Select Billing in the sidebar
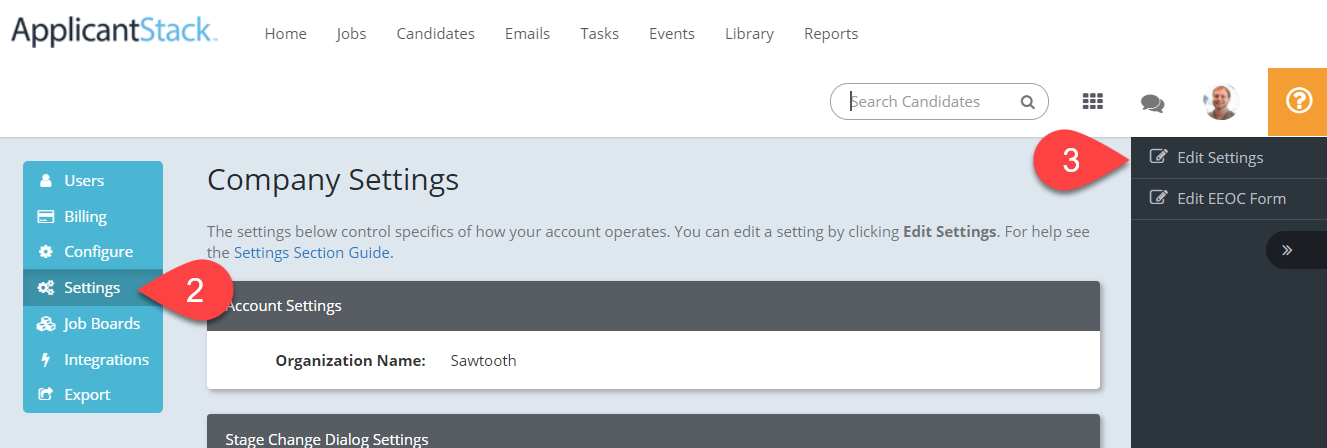 click(93, 217)
